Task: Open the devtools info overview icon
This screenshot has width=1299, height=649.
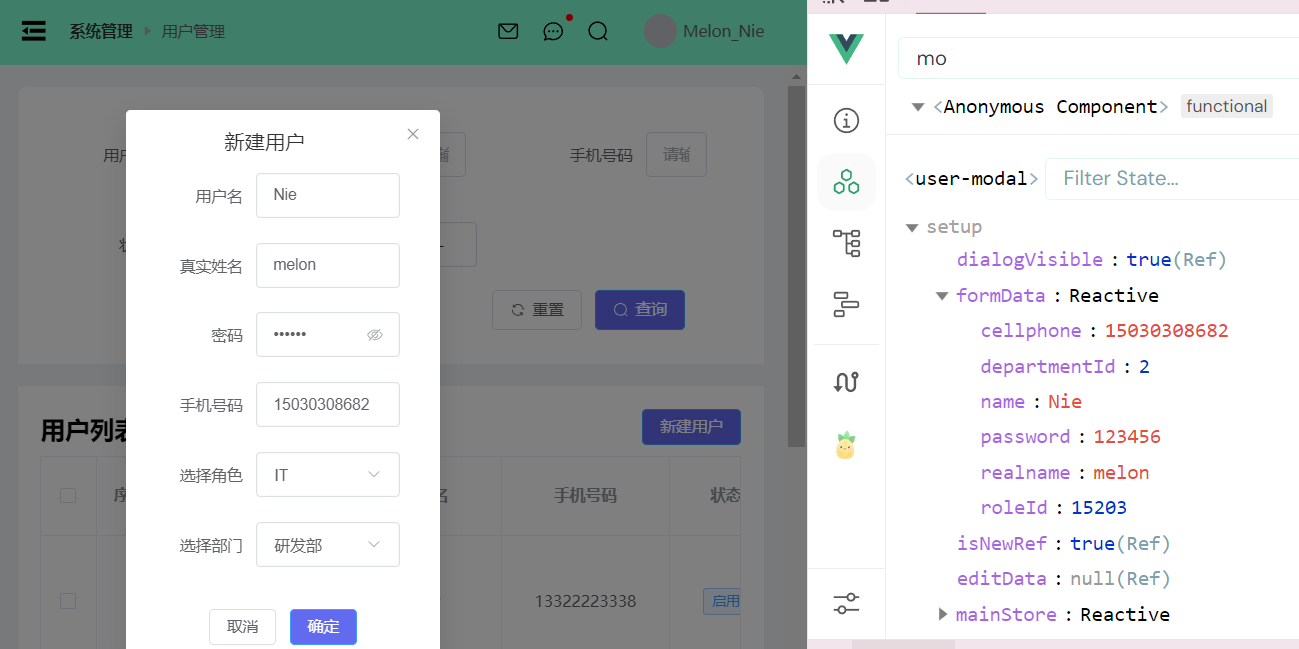Action: [x=846, y=121]
